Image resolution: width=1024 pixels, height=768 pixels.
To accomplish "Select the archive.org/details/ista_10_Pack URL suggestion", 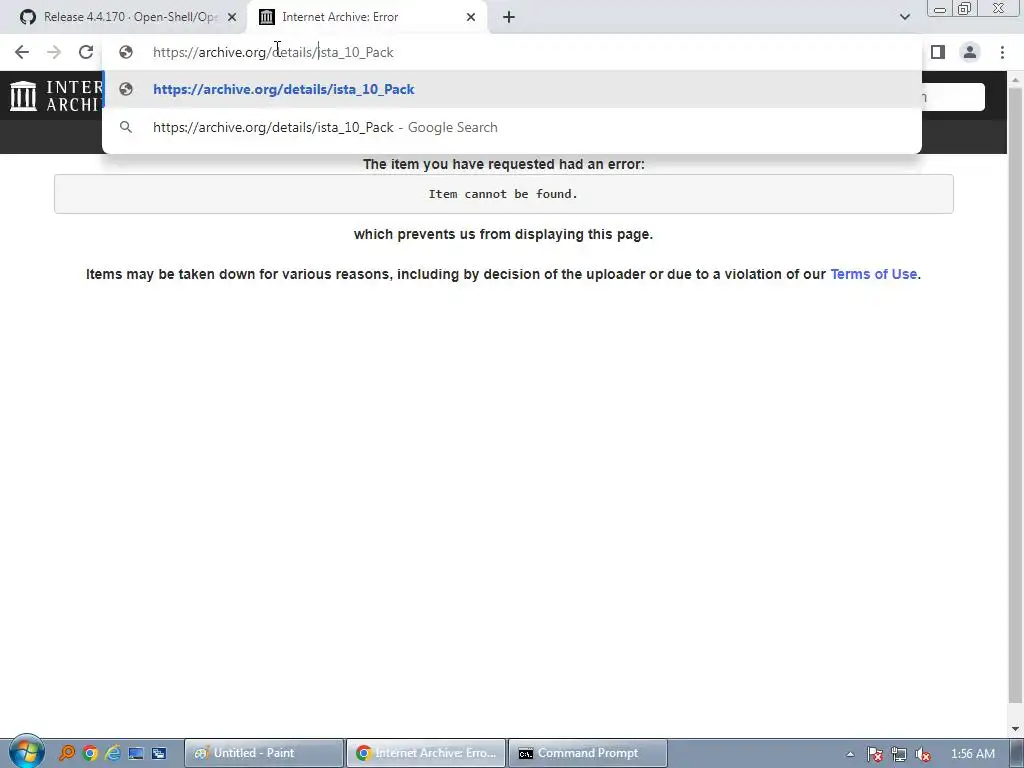I will 512,89.
